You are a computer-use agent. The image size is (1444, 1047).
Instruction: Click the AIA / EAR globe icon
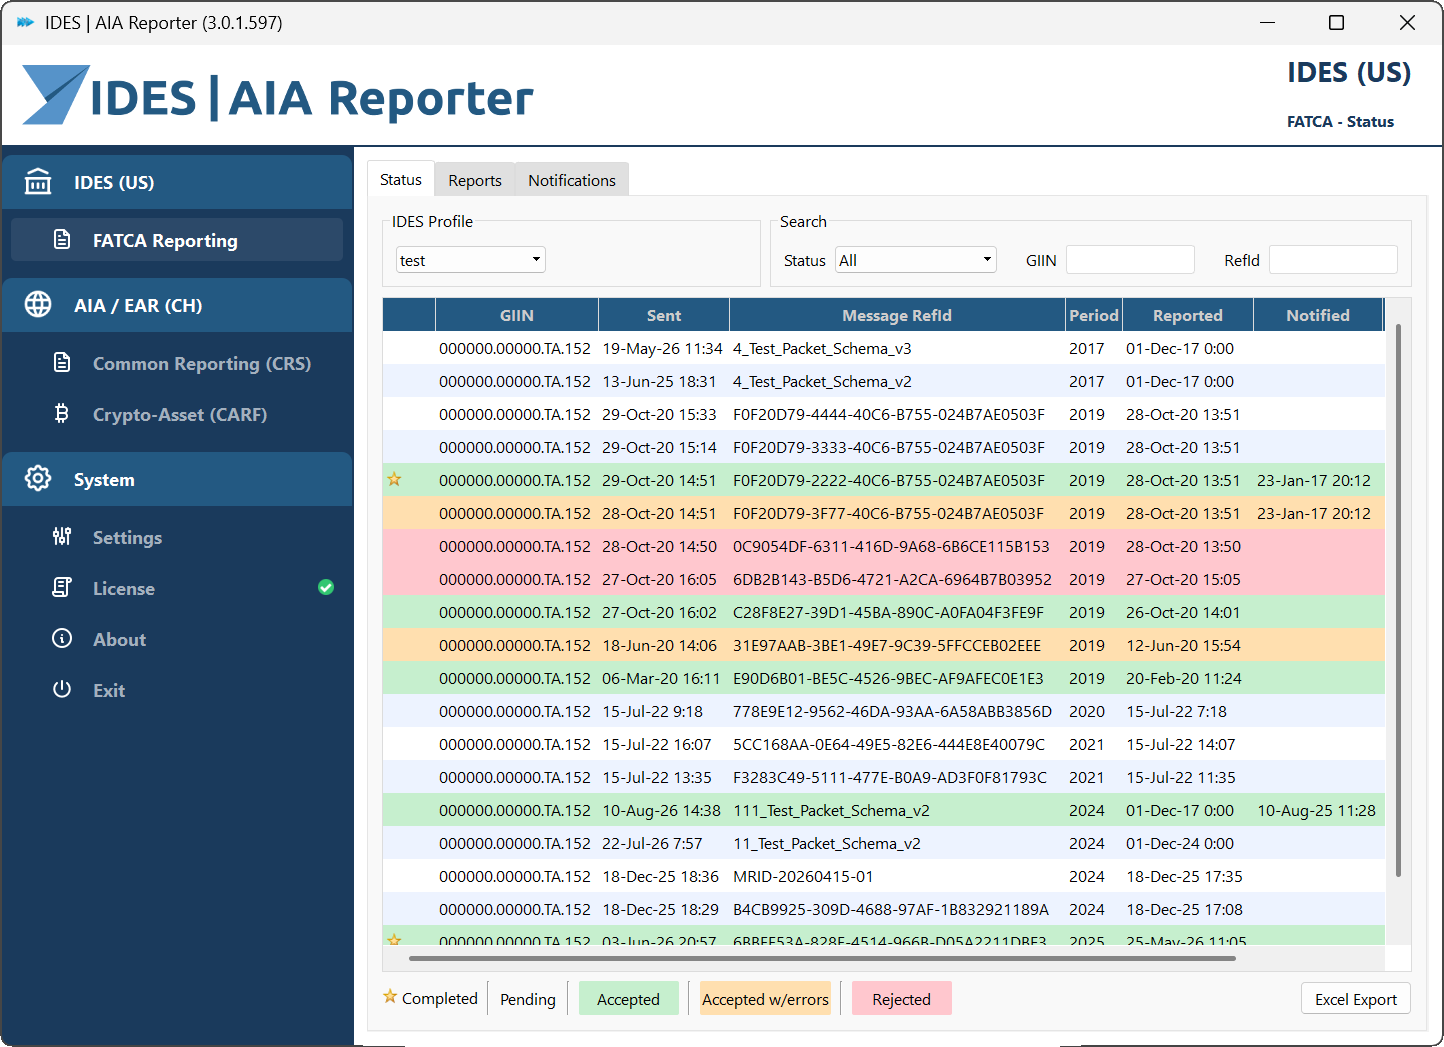click(x=38, y=305)
